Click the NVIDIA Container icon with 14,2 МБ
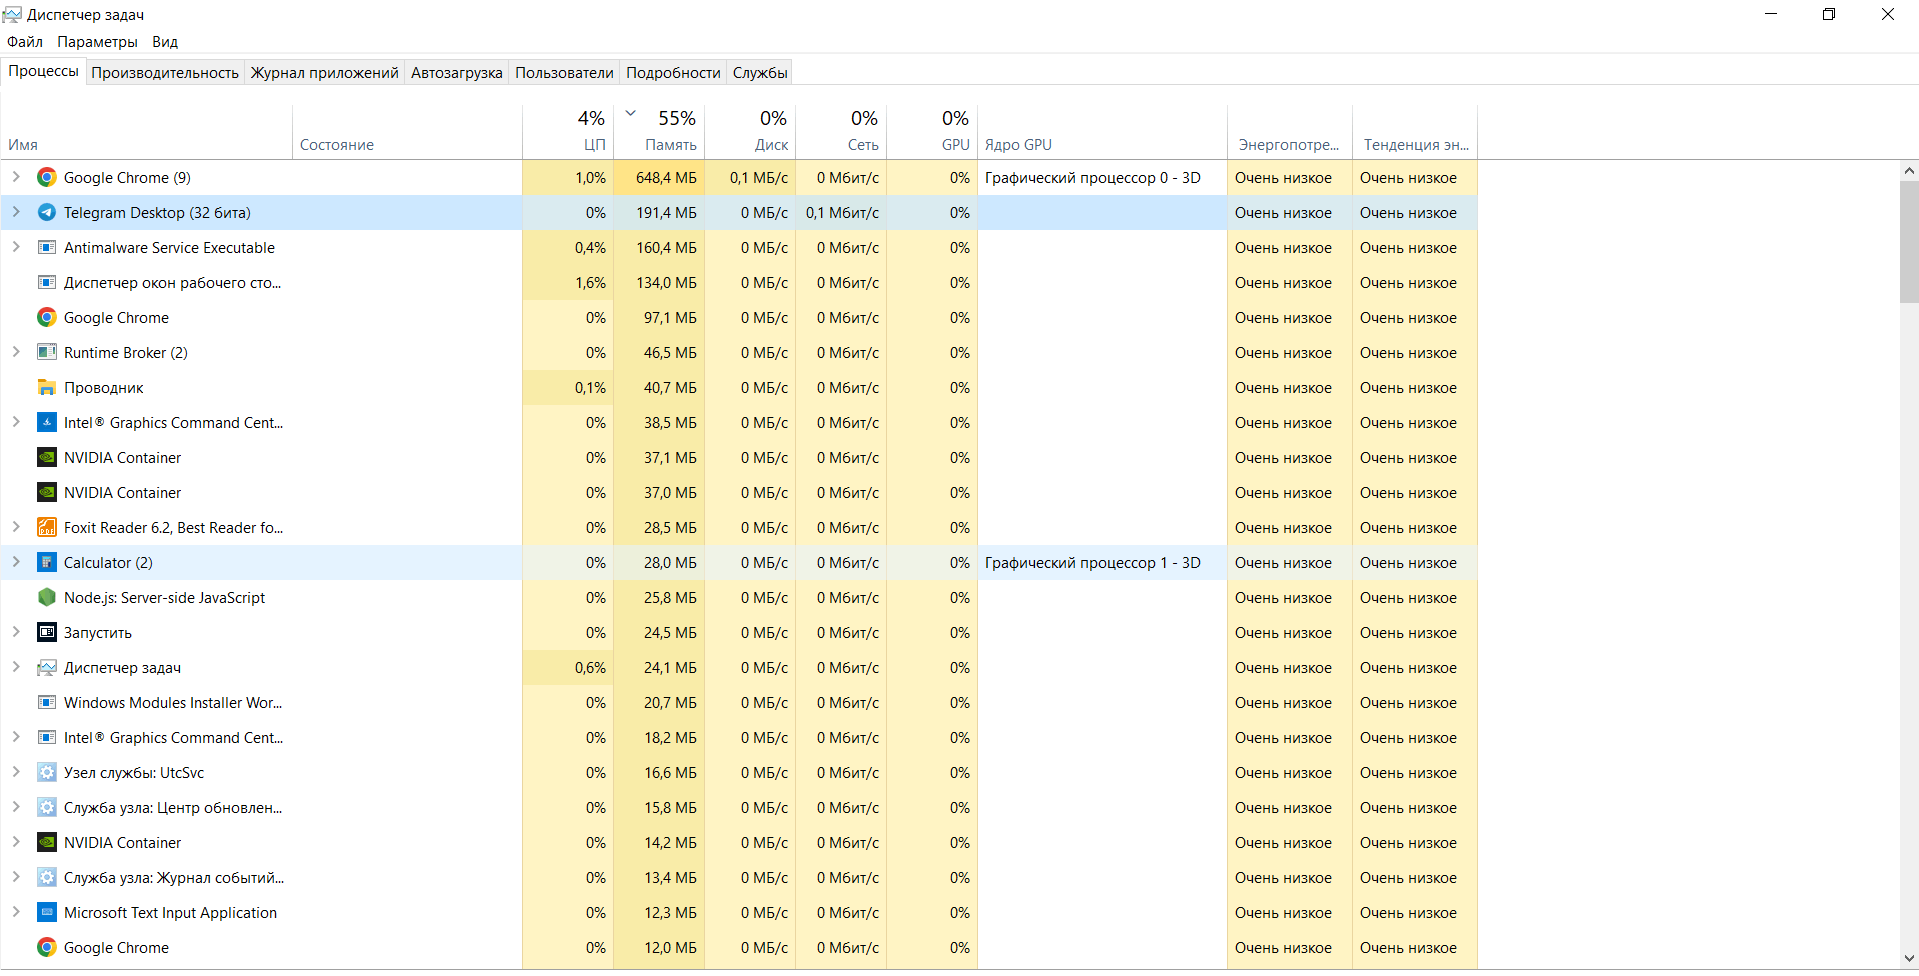The width and height of the screenshot is (1919, 976). tap(46, 843)
